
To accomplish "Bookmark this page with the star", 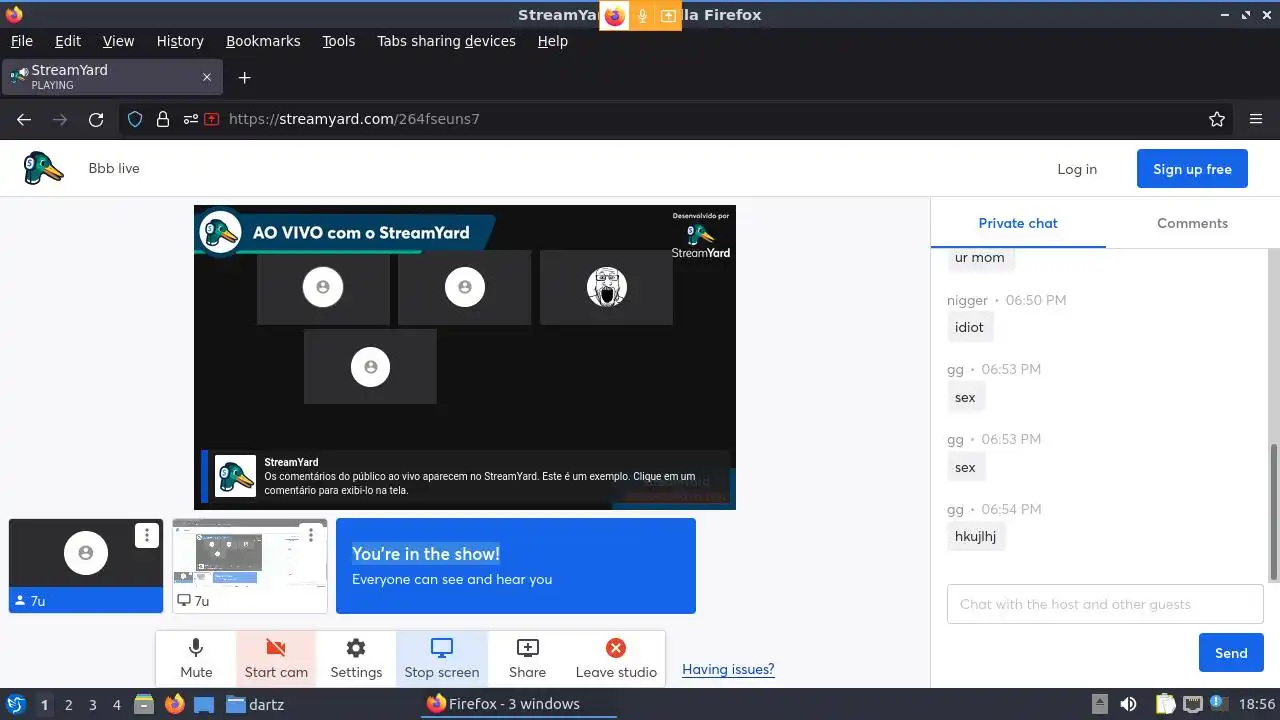I will pos(1217,119).
